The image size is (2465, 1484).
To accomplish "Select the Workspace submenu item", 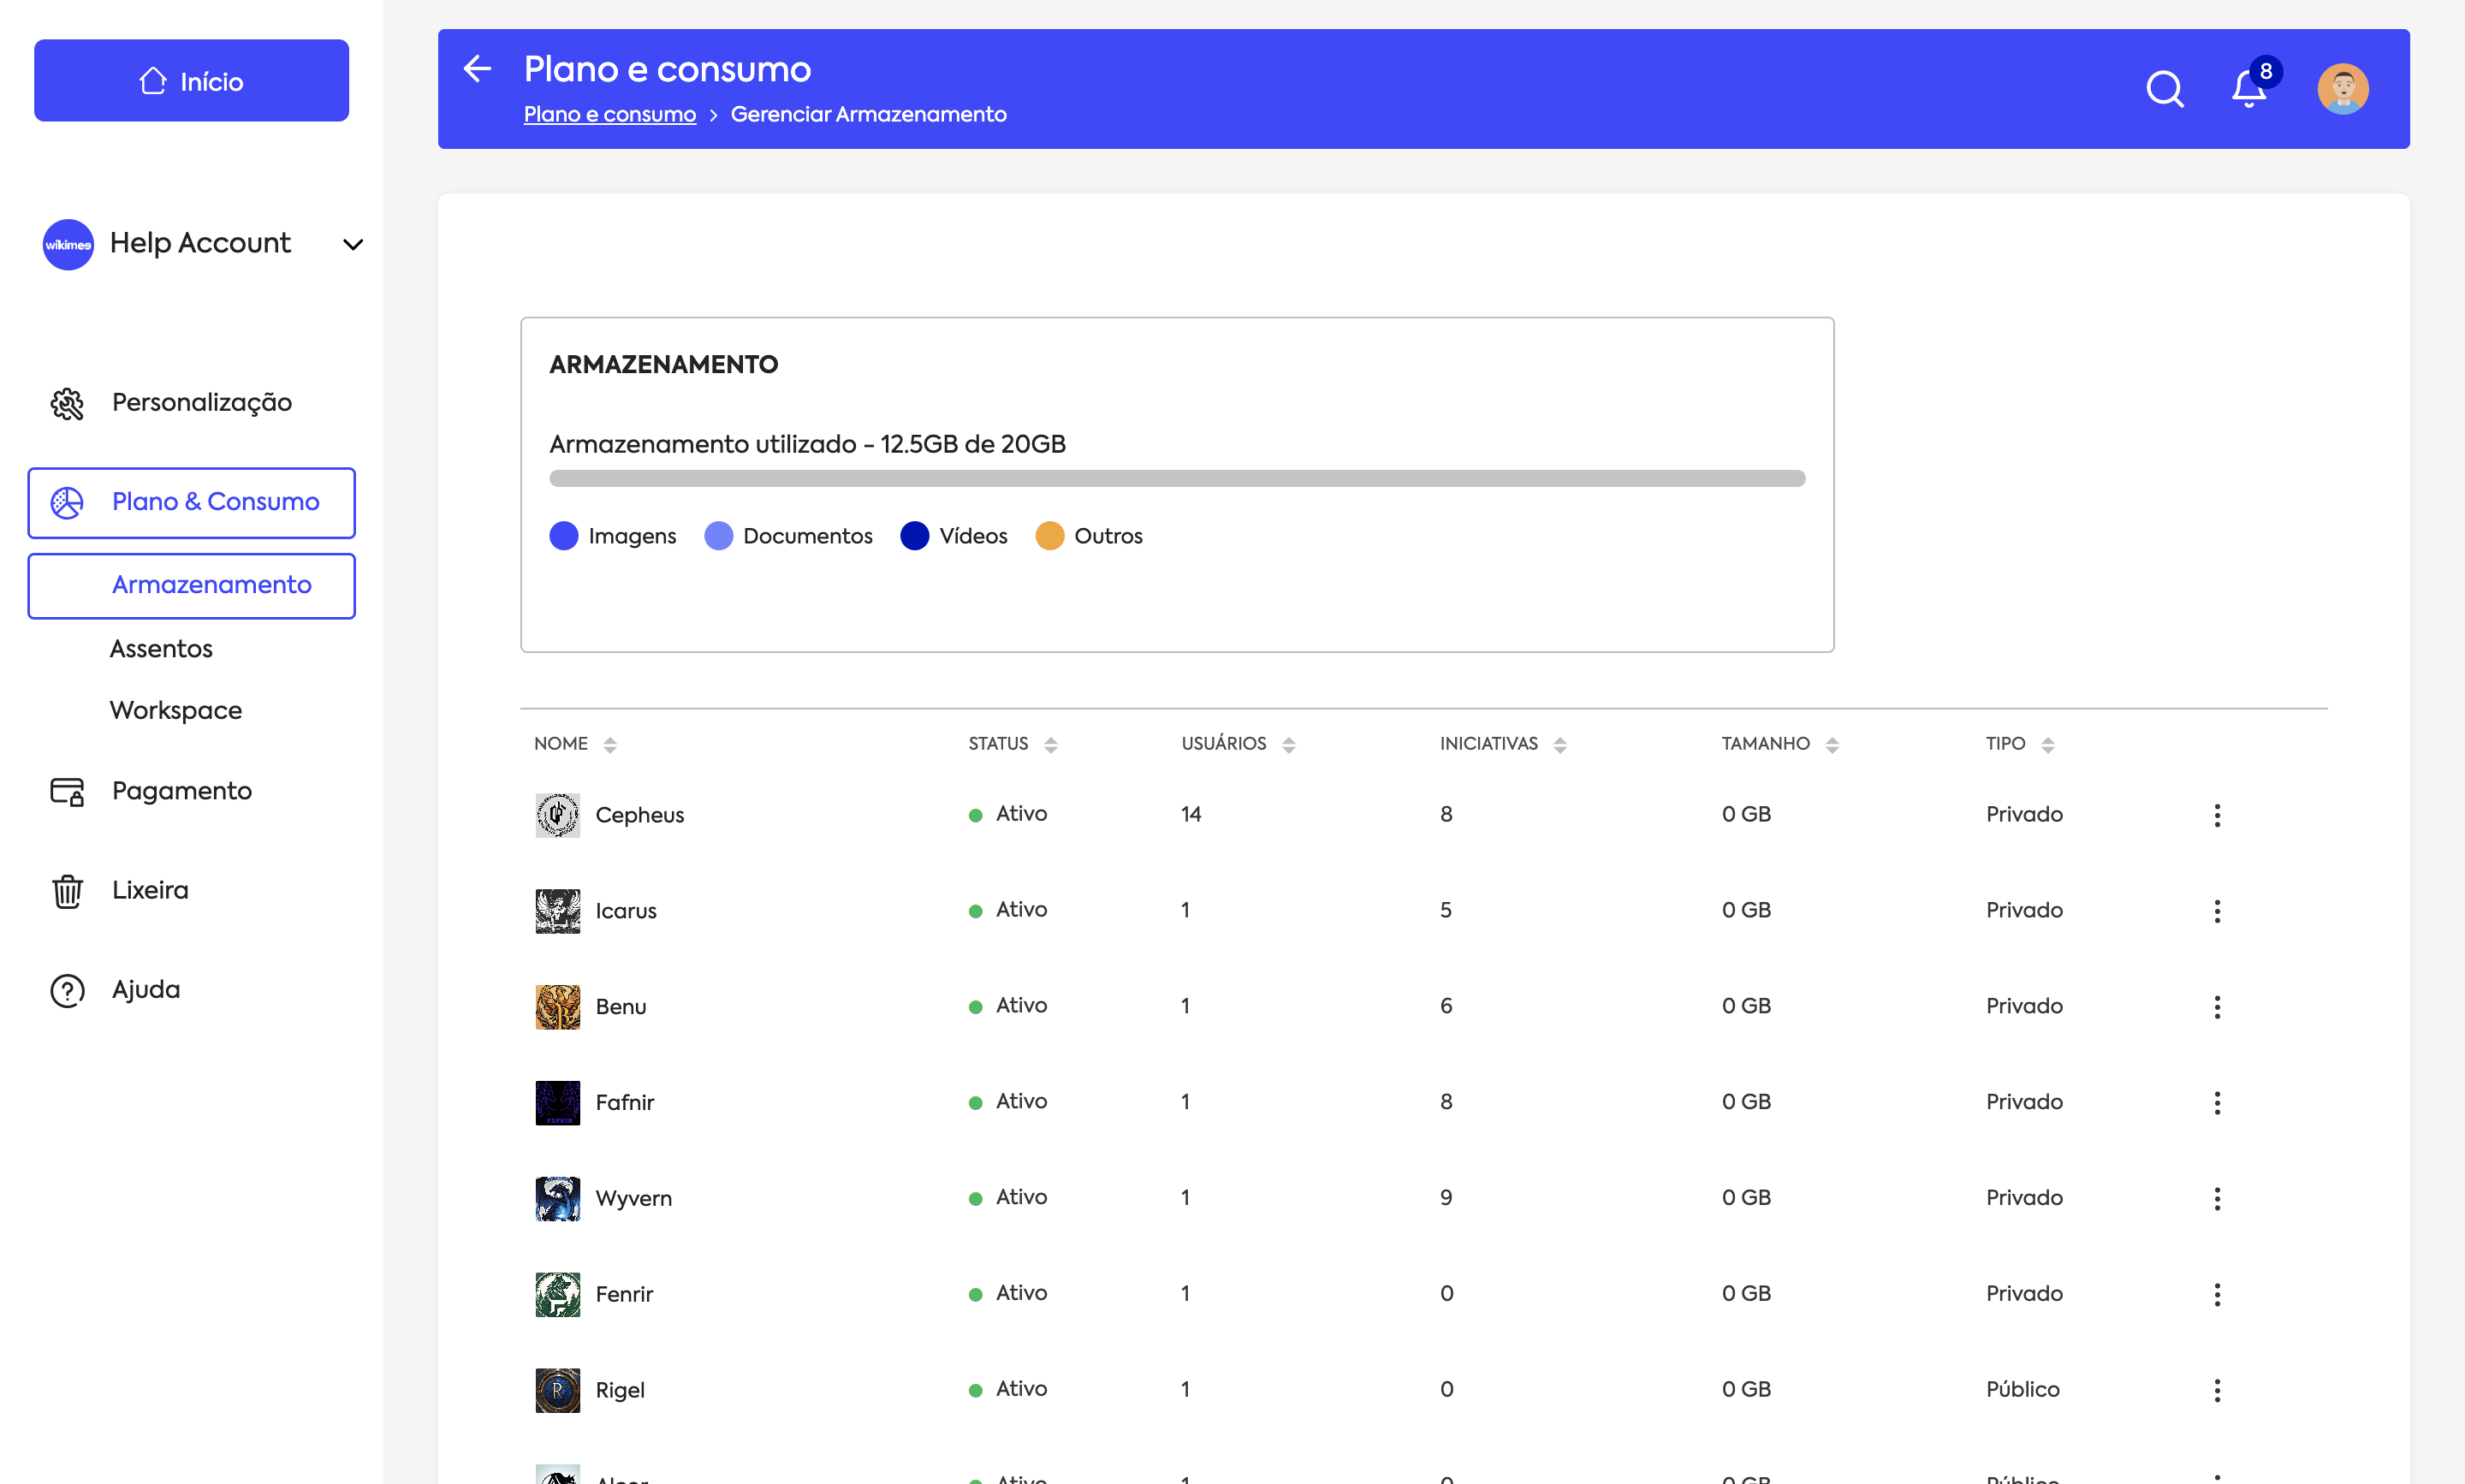I will 176,710.
